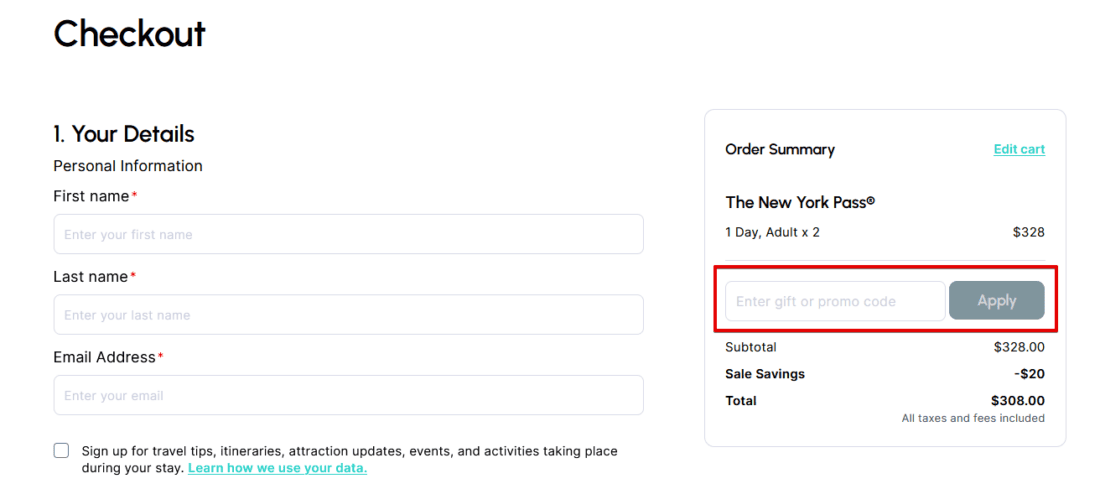Click the '1. Your Details' section heading
The height and width of the screenshot is (489, 1100).
coord(124,134)
